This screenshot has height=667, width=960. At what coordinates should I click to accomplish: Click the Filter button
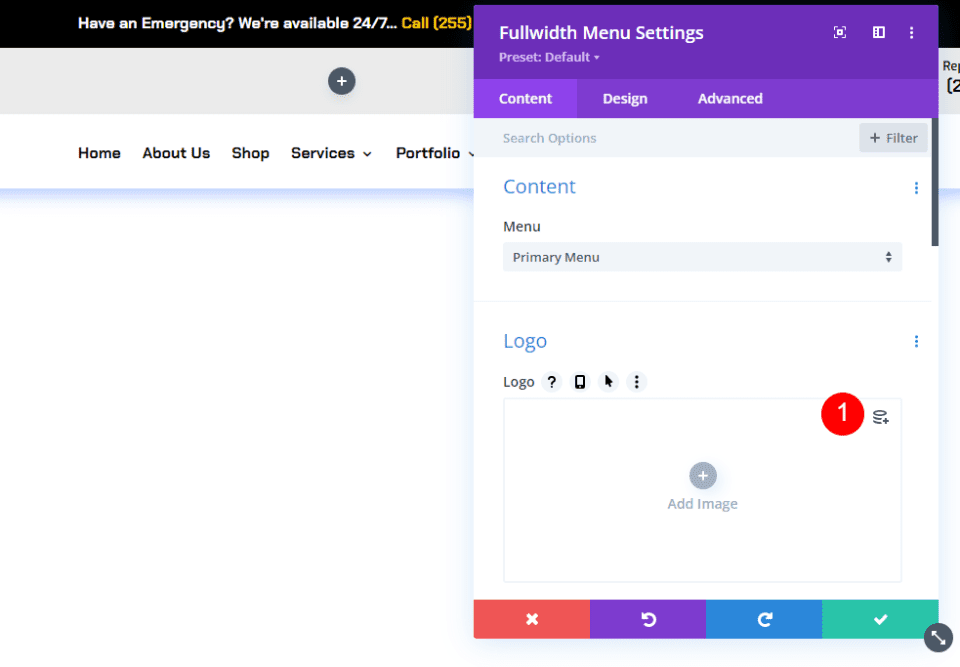893,138
